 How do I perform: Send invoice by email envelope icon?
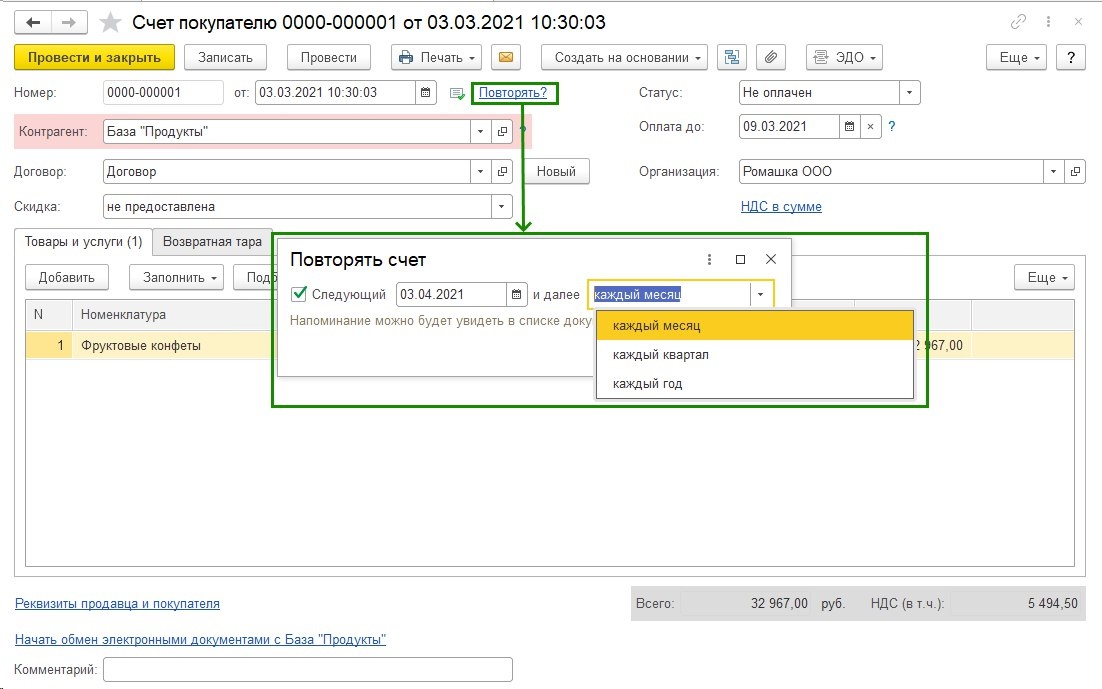[x=505, y=58]
